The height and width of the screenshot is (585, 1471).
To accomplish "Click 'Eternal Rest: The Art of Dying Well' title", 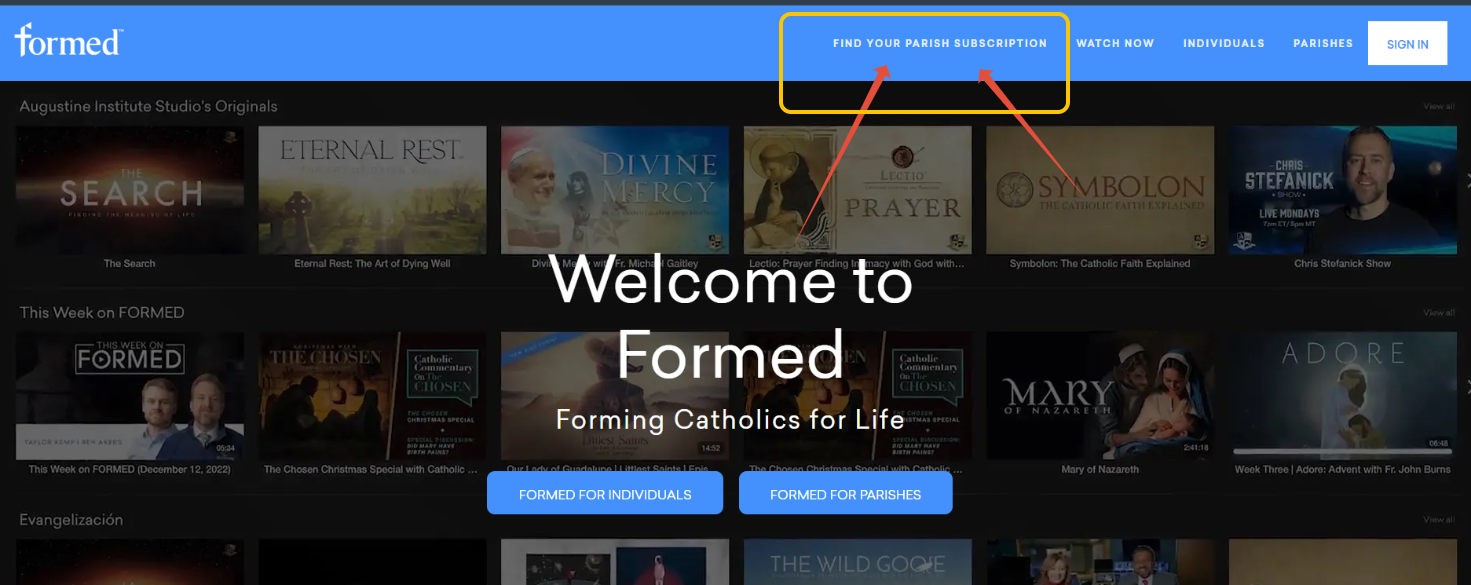I will pyautogui.click(x=373, y=264).
